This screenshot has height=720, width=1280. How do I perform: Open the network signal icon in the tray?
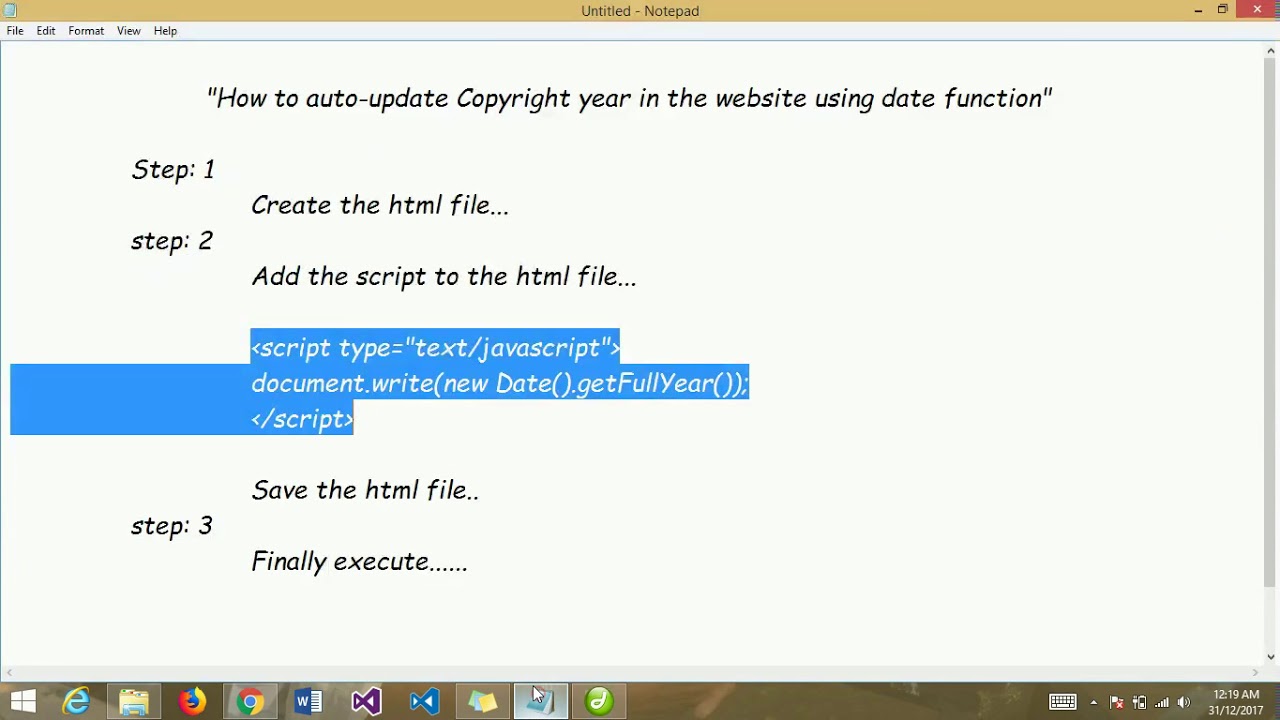tap(1162, 702)
